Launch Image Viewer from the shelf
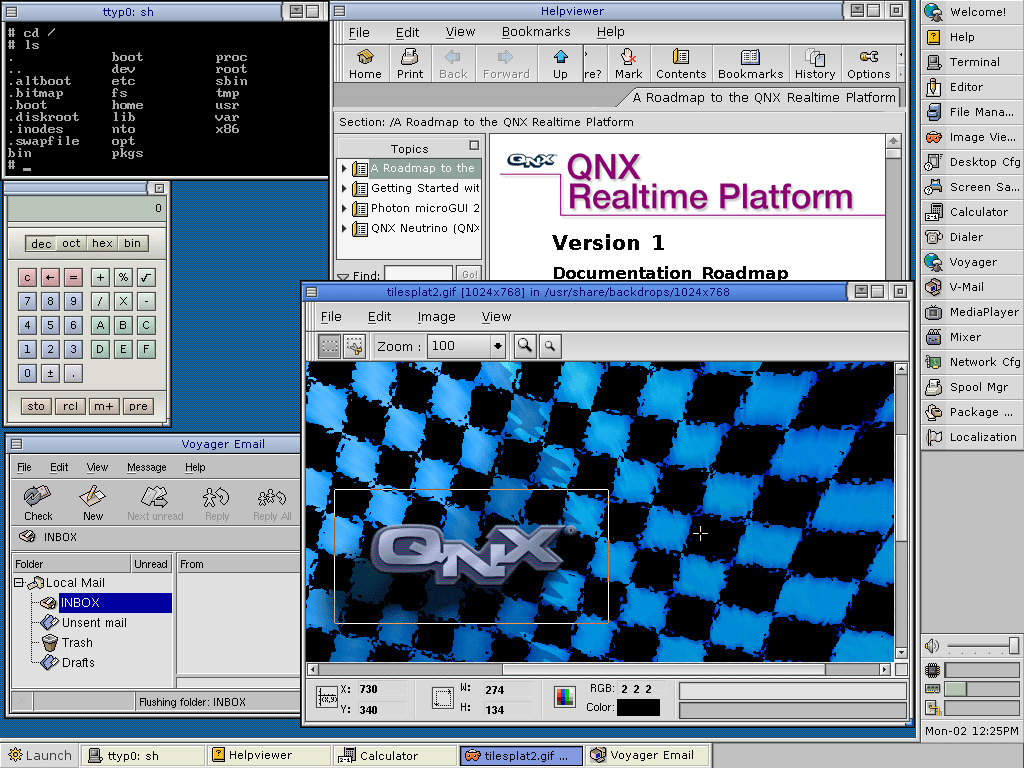1024x768 pixels. click(972, 137)
